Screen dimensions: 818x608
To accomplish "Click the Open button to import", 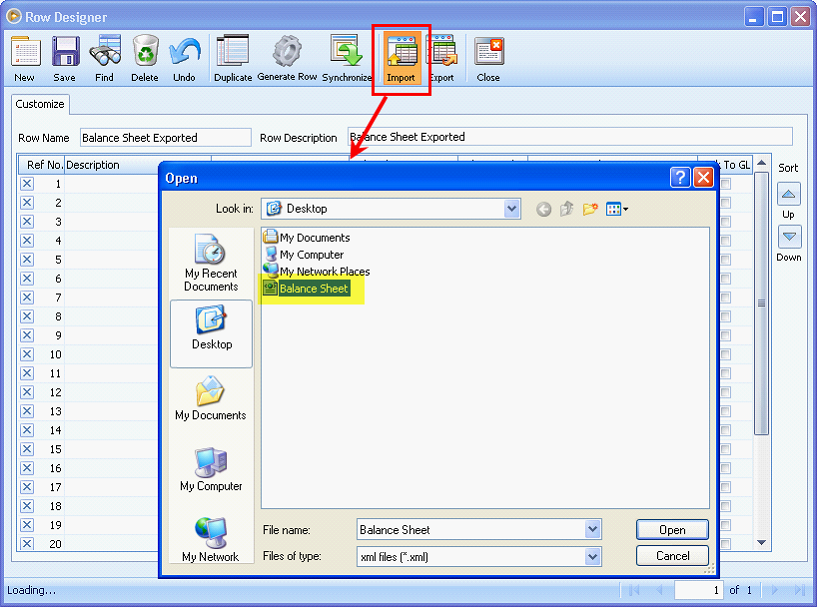I will [x=671, y=529].
